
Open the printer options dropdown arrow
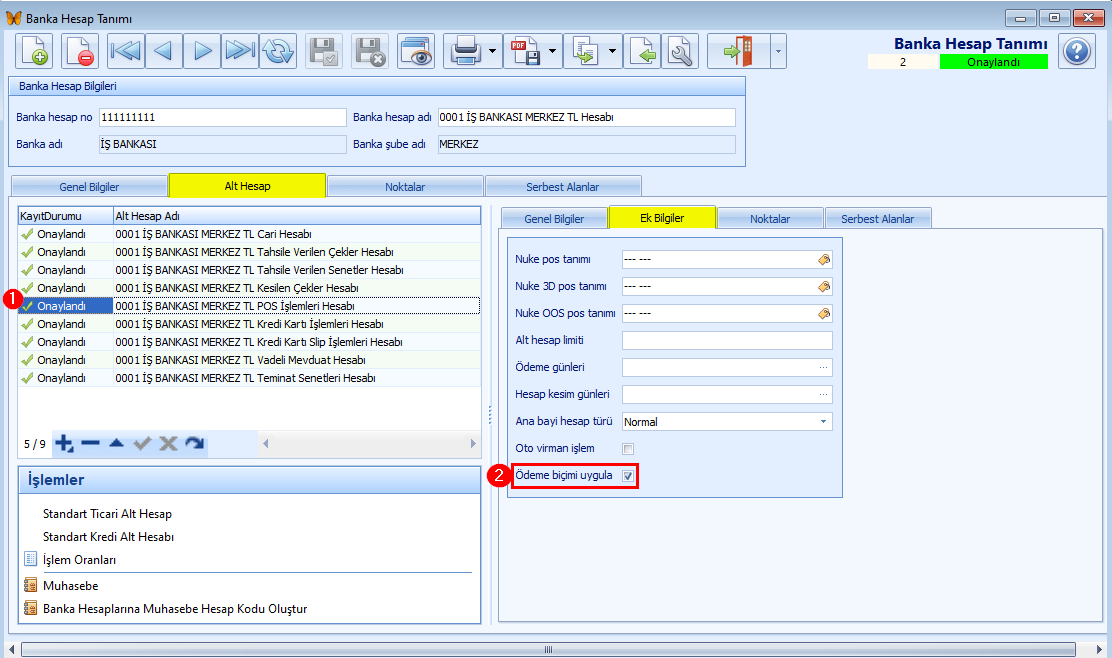494,51
